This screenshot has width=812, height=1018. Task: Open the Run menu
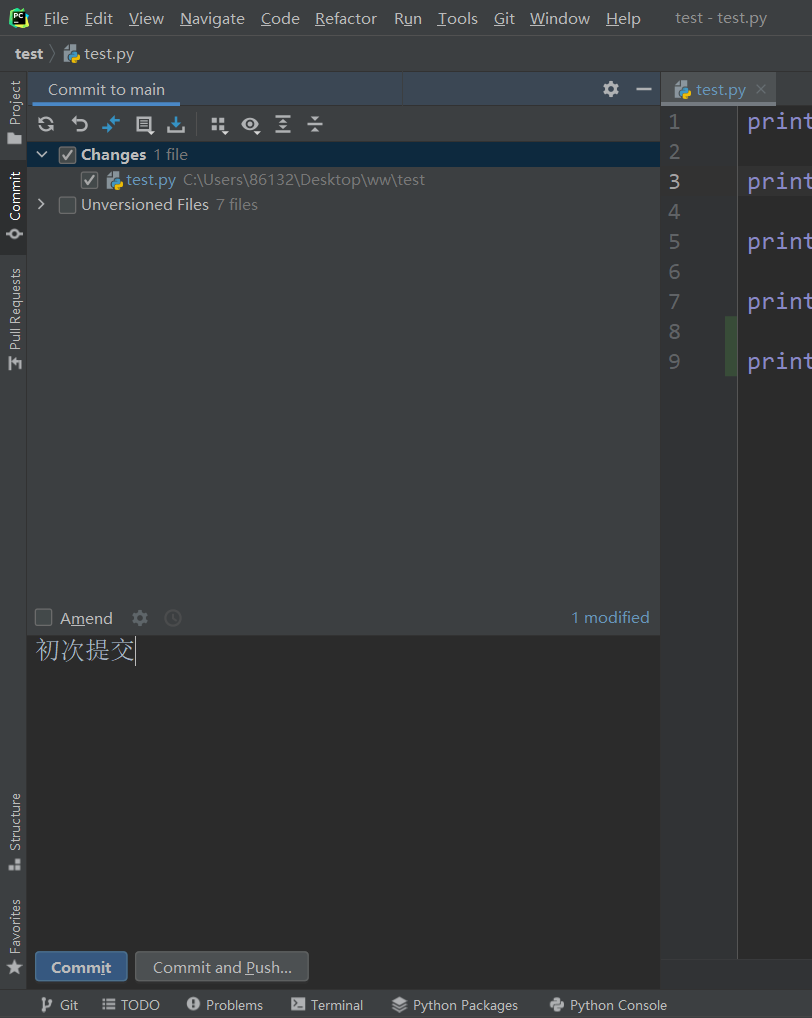pos(408,19)
